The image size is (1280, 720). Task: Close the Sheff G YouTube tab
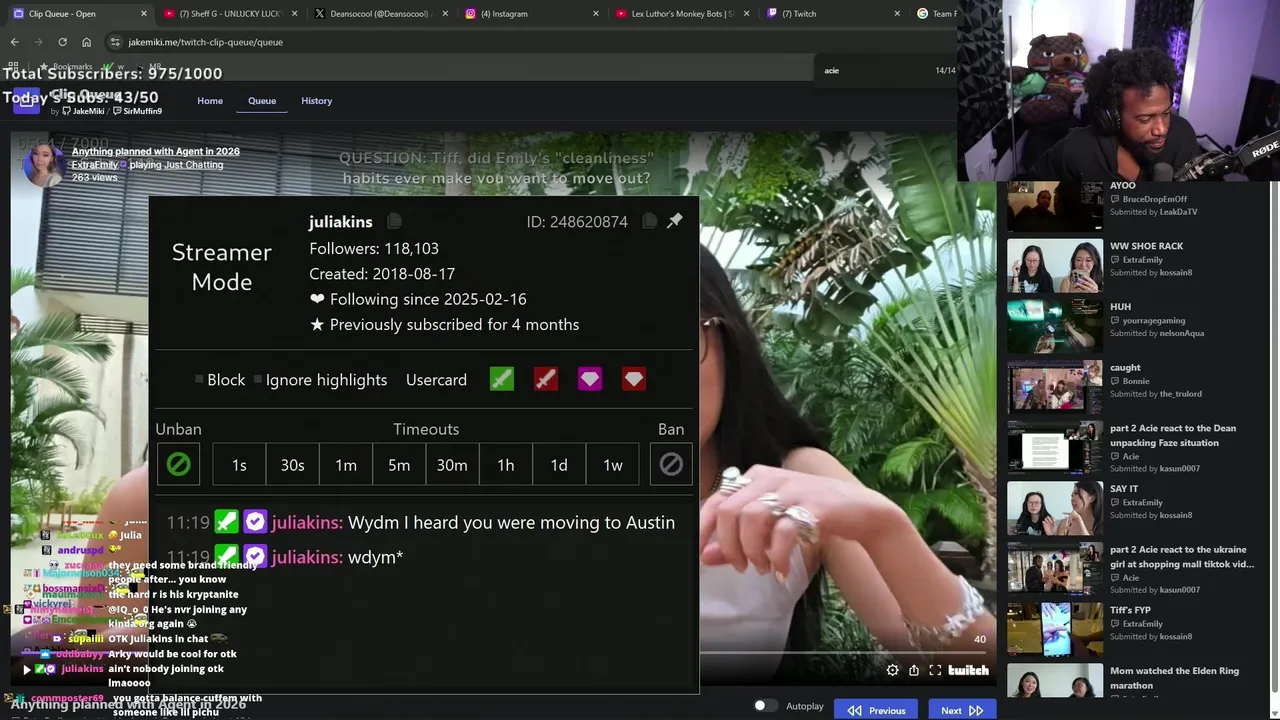tap(294, 14)
